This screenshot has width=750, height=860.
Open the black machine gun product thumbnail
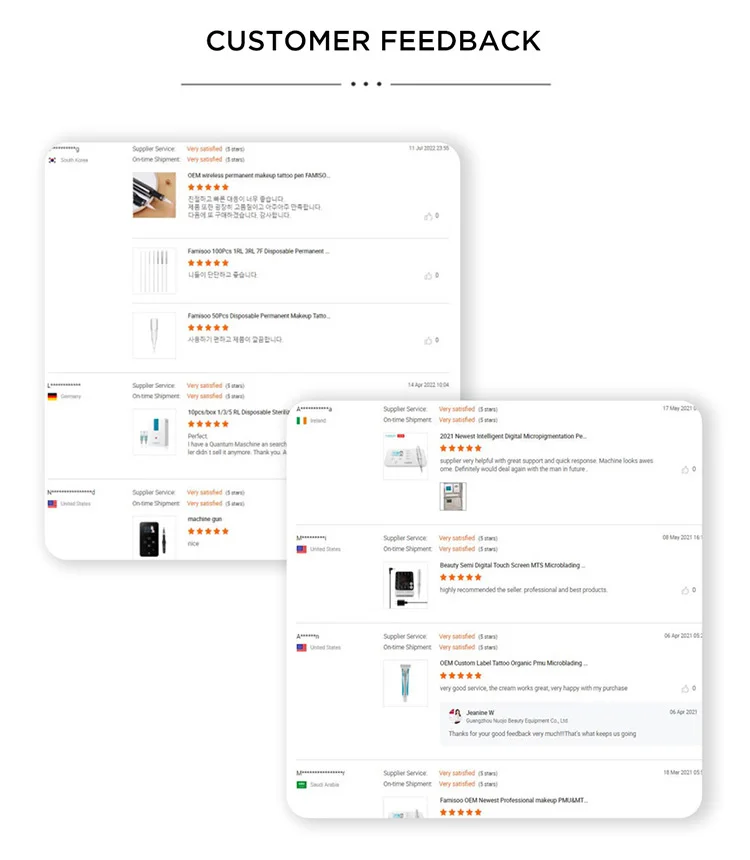tap(154, 538)
